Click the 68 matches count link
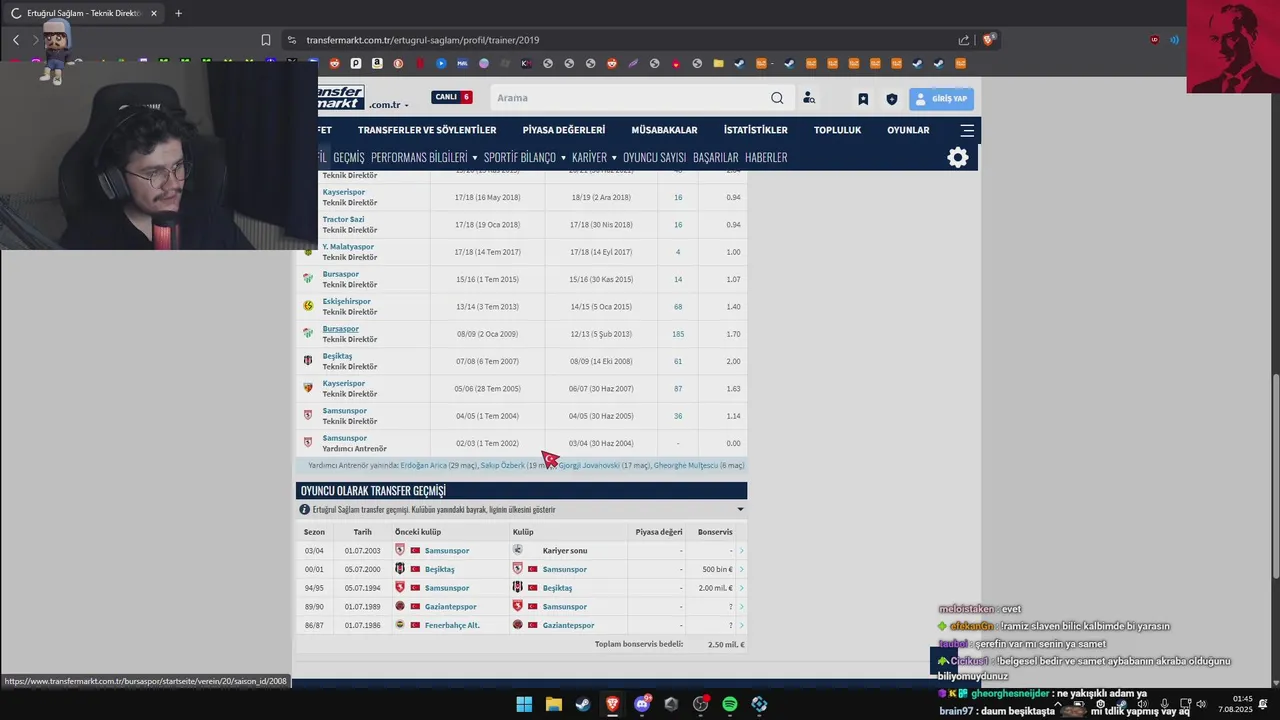Viewport: 1280px width, 720px height. (678, 307)
